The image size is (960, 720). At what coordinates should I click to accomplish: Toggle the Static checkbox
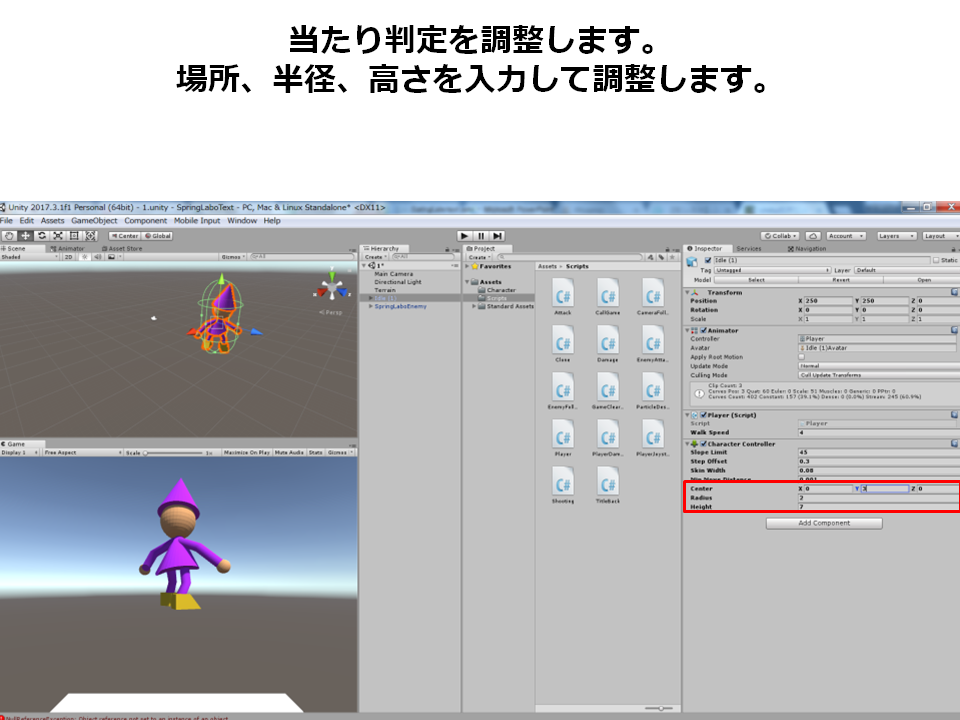[x=936, y=261]
